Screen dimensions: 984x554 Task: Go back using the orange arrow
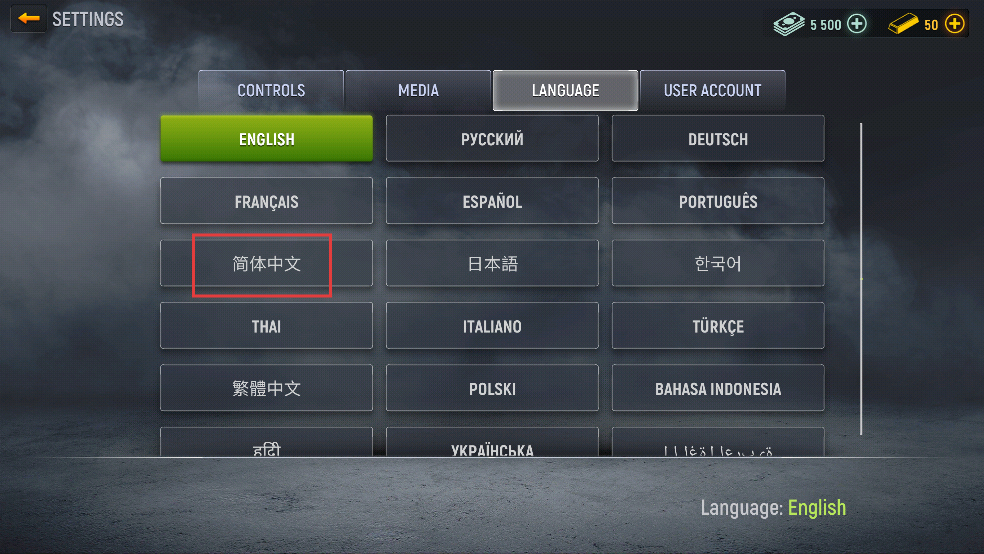click(x=28, y=19)
